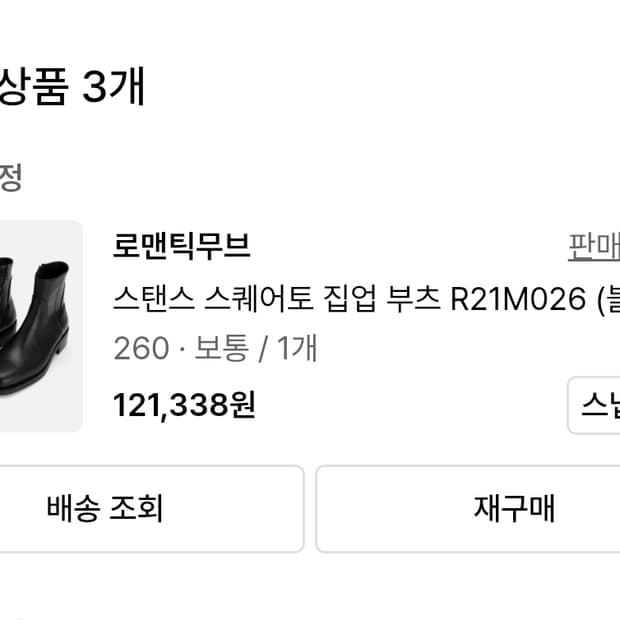Screen dimensions: 620x620
Task: Tap the 보통 fit label in the option line
Action: [x=222, y=348]
